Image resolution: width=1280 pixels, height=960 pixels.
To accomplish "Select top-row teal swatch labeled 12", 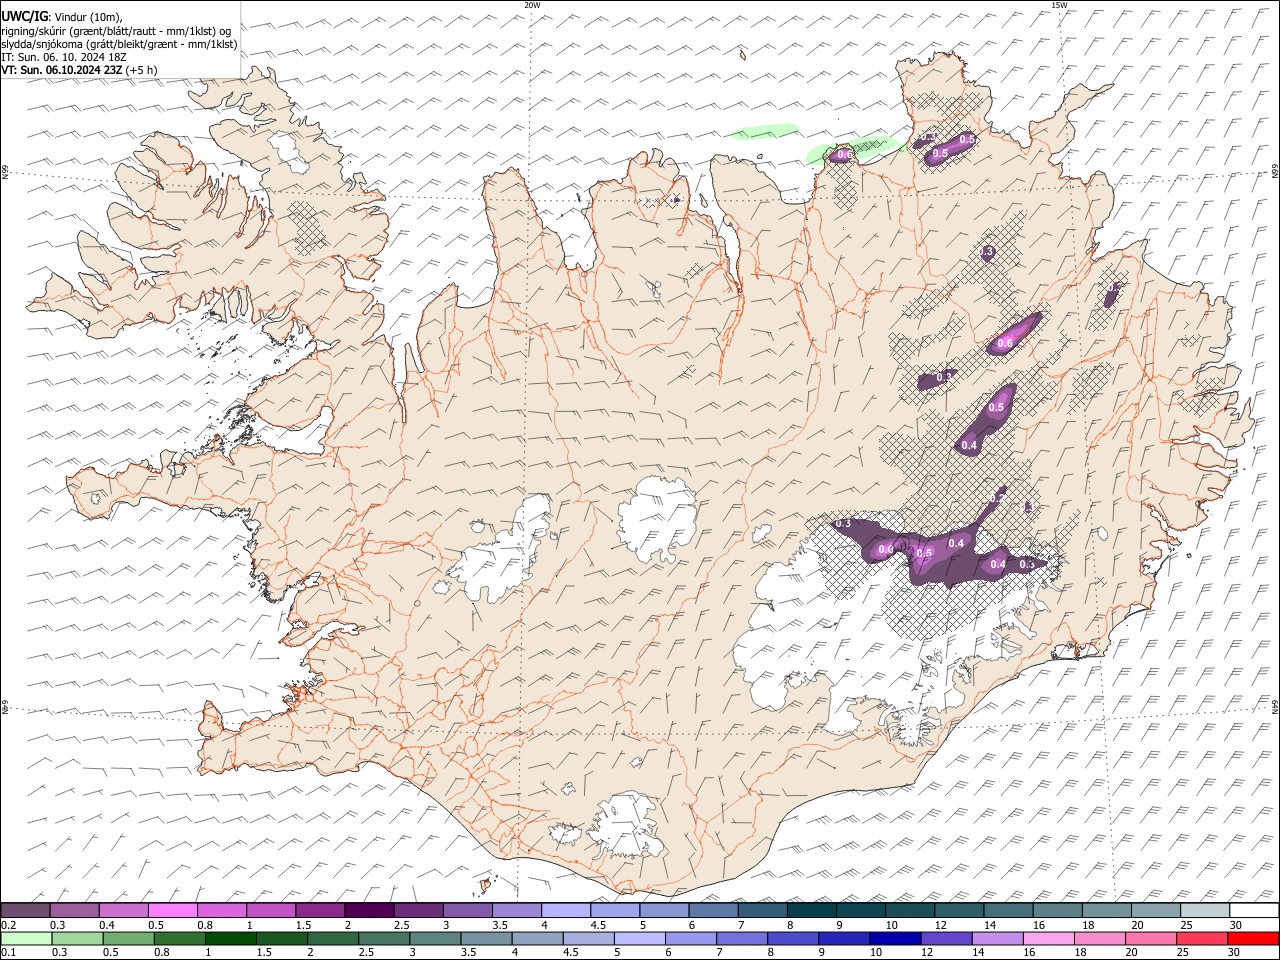I will (958, 911).
